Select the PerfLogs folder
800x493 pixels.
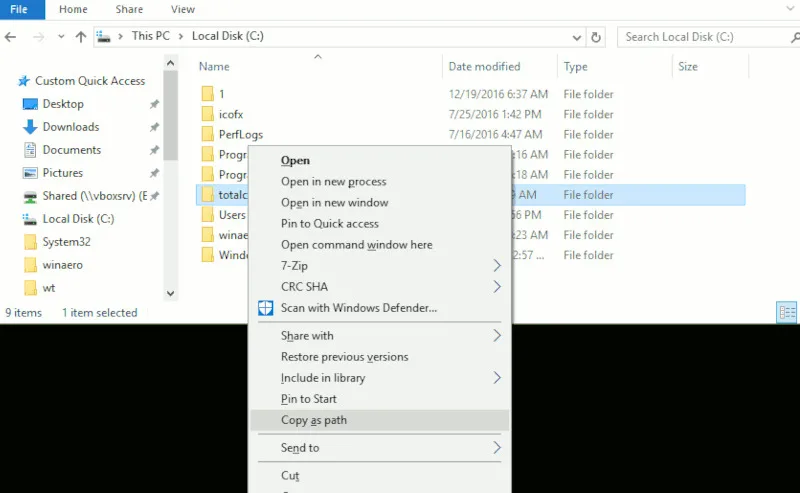[x=240, y=134]
